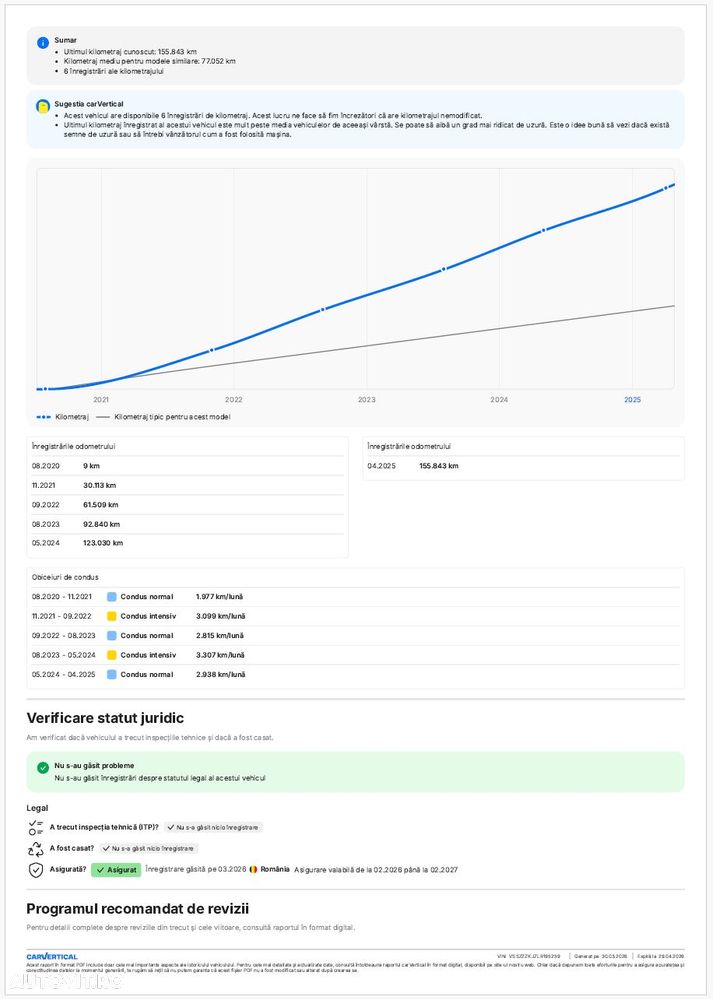Click the ITP 'Nu s-a găsit nicio înregistrare' badge
713x999 pixels.
pos(213,827)
